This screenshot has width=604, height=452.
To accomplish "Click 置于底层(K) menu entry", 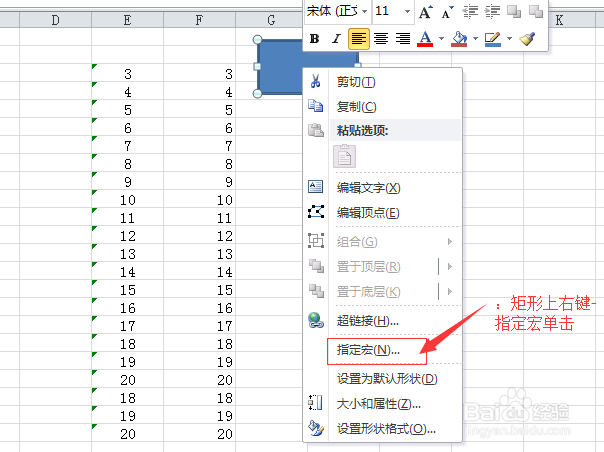I will (369, 292).
